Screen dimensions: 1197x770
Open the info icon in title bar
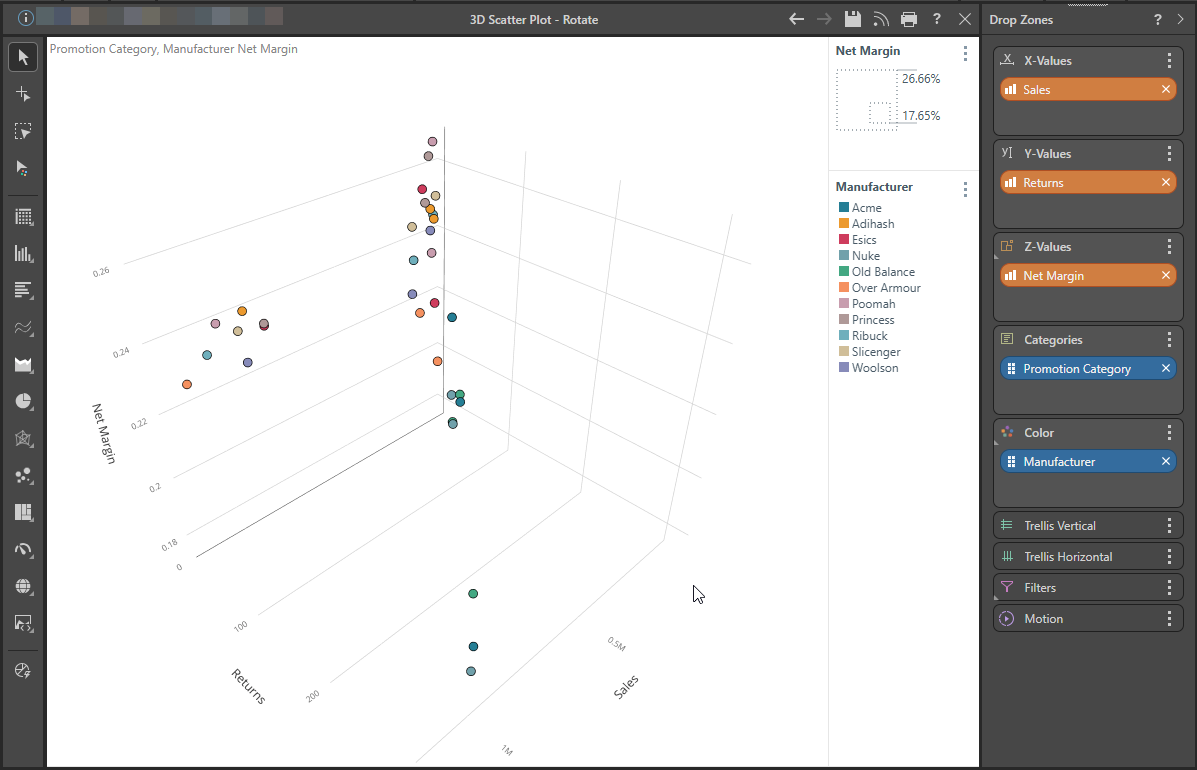25,18
